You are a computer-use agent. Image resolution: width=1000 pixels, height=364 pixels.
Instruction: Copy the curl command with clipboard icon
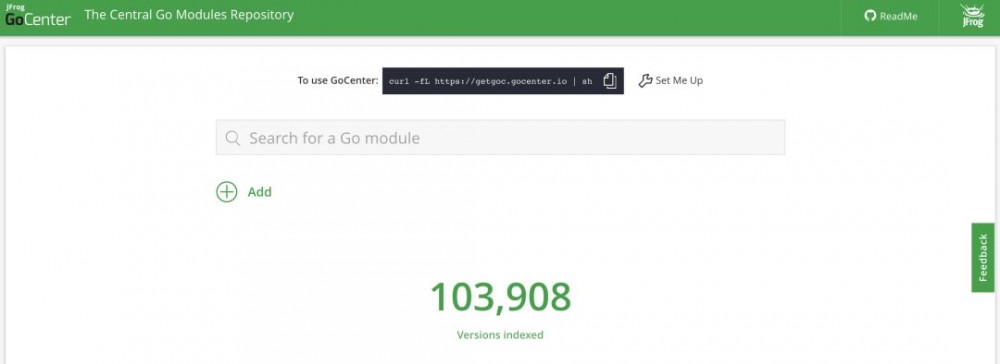(x=610, y=81)
